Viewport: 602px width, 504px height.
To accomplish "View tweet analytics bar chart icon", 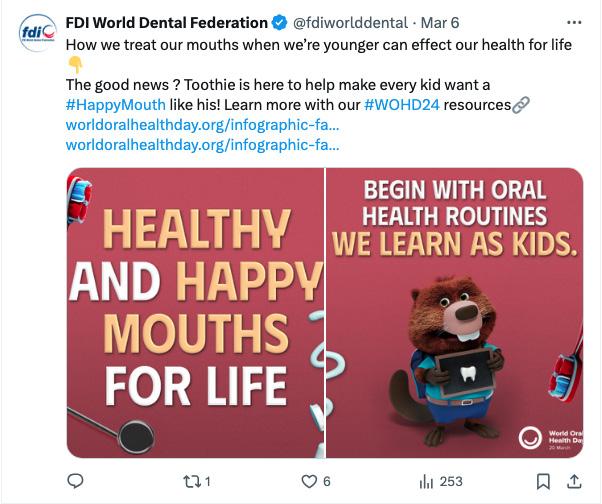I will point(425,481).
